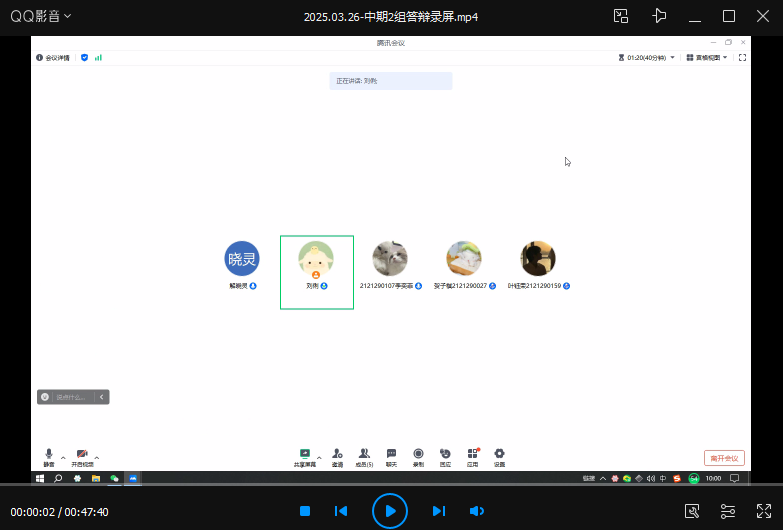Enter fullscreen with bottom-right icon
Screen dimensions: 783x530
pos(764,511)
